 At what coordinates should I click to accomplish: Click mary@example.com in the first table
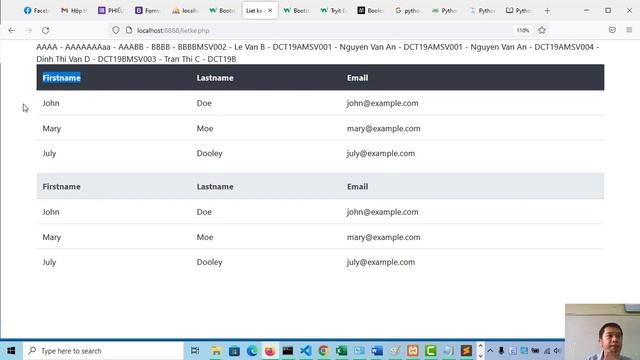coord(384,128)
